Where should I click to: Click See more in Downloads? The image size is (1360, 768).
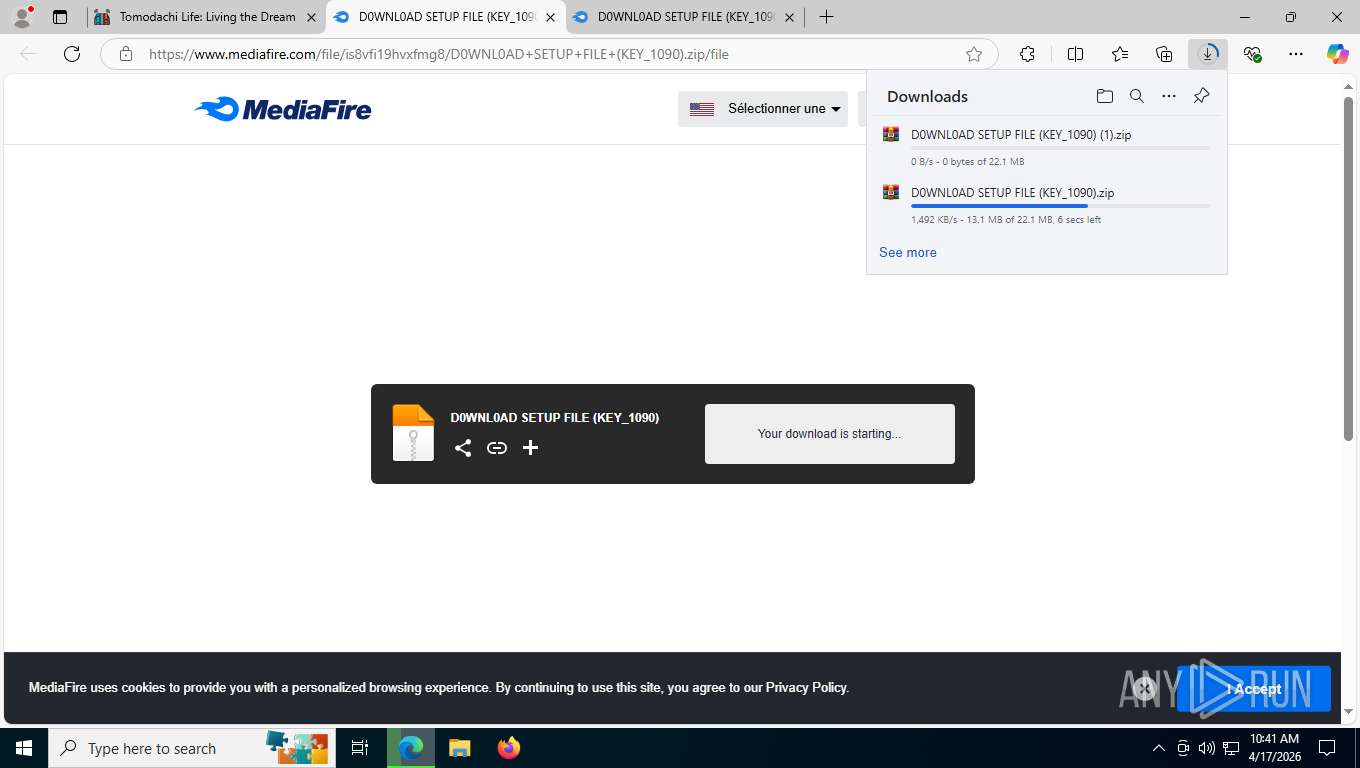[x=907, y=252]
